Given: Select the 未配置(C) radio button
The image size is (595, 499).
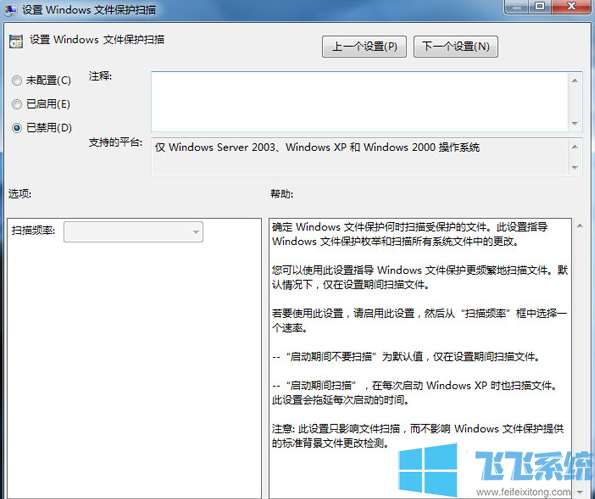Looking at the screenshot, I should (x=17, y=80).
